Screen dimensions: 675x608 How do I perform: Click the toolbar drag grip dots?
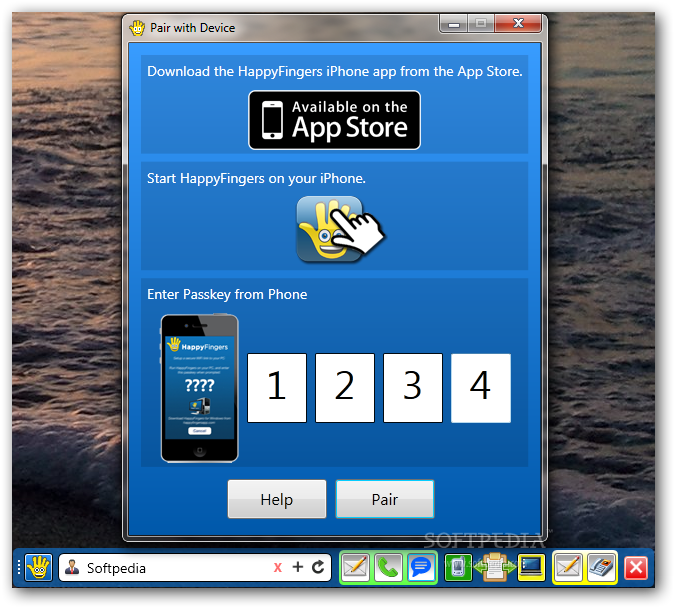pyautogui.click(x=19, y=567)
